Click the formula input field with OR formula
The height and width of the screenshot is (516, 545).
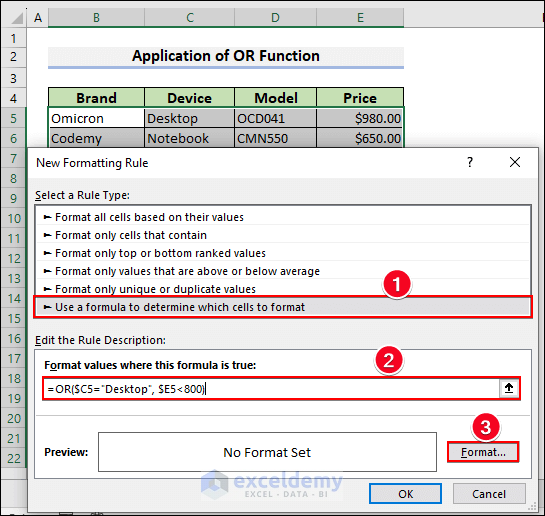[x=272, y=388]
